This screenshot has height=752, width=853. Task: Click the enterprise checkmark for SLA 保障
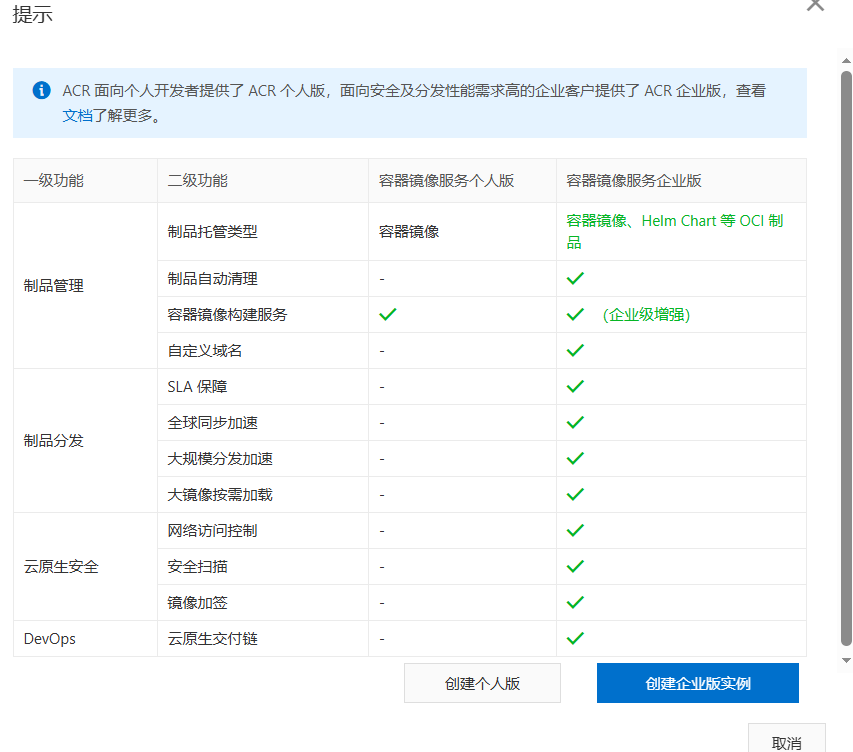coord(575,386)
